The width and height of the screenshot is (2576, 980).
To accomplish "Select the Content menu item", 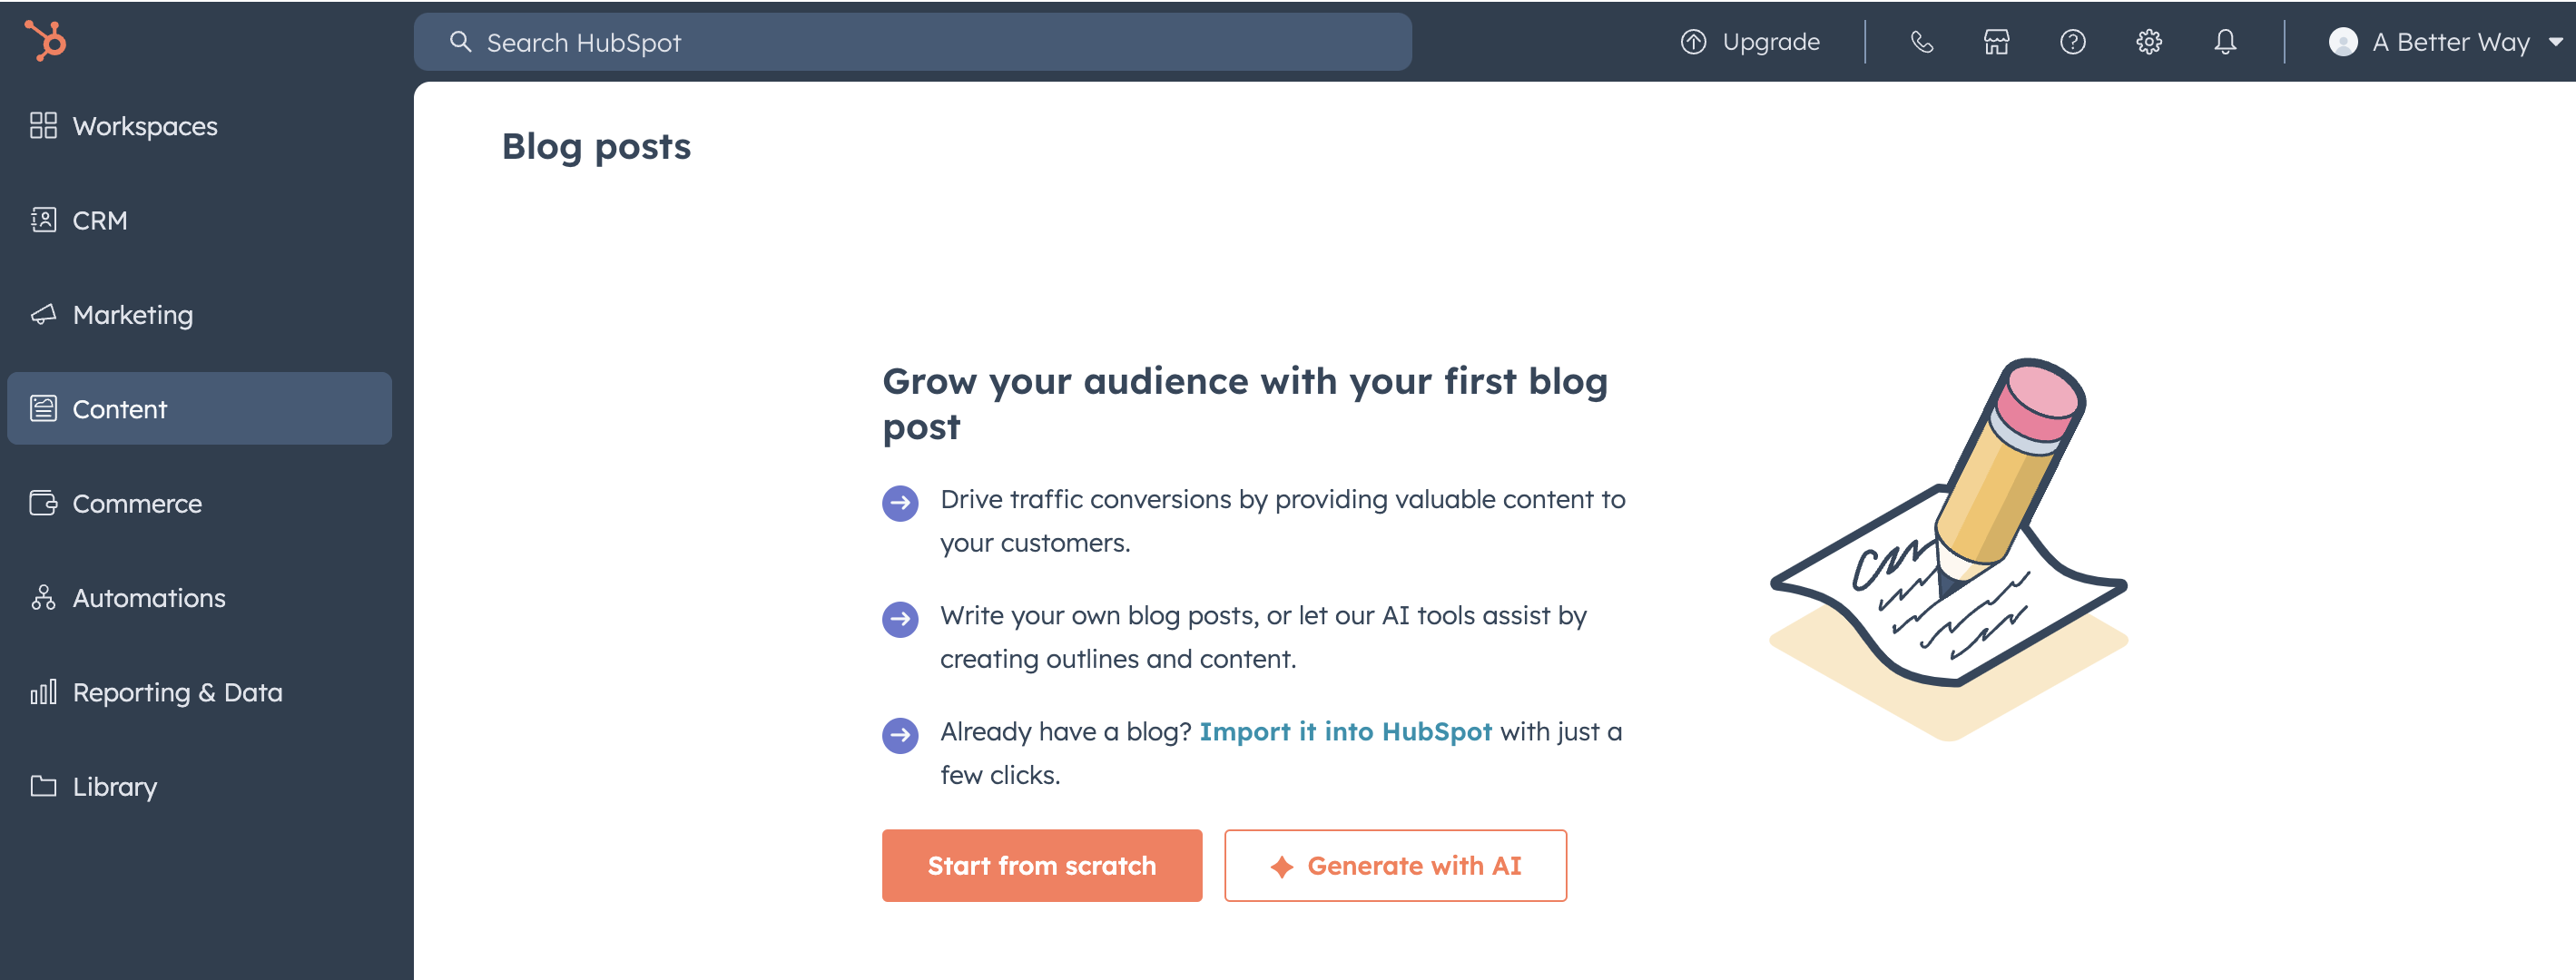I will click(120, 409).
